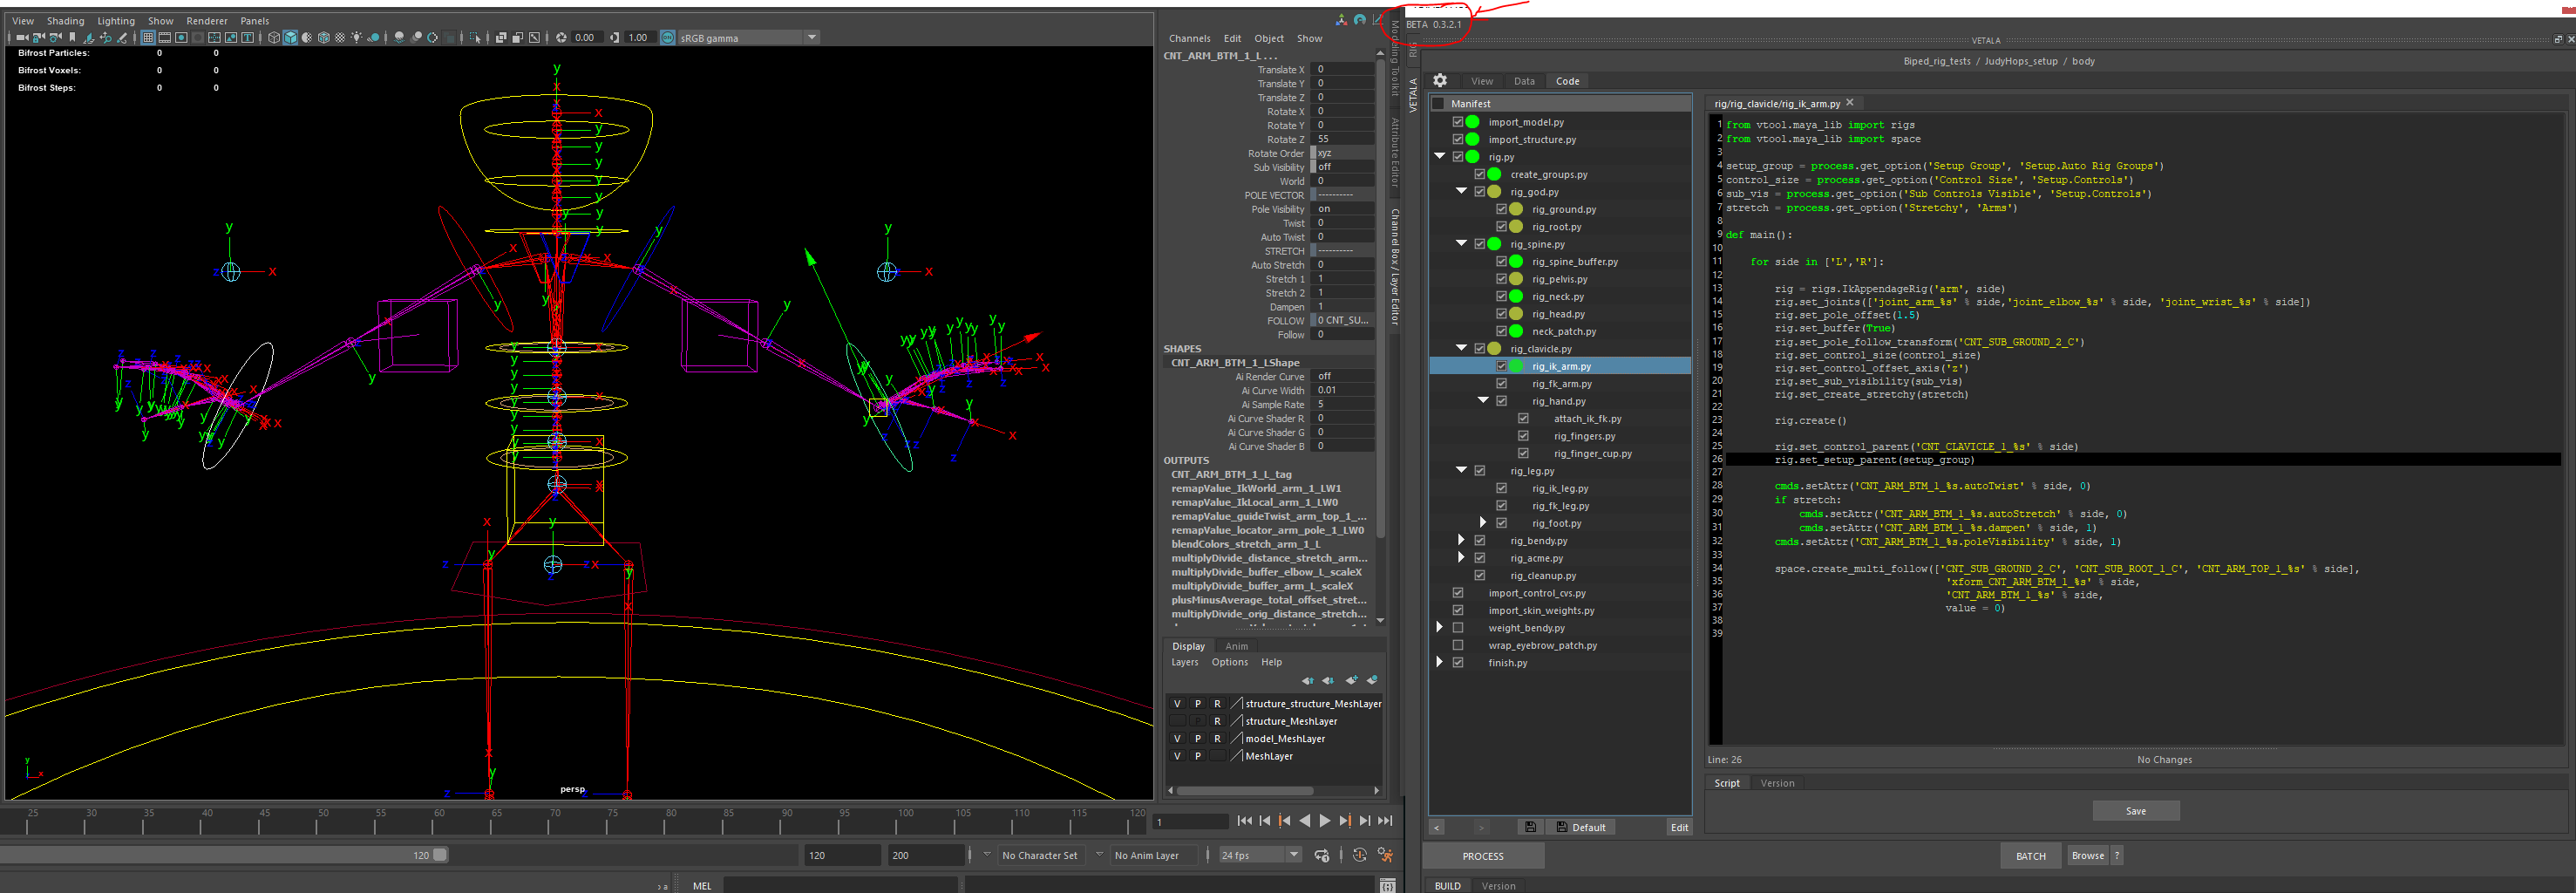Open the Shading viewport menu

[x=66, y=21]
